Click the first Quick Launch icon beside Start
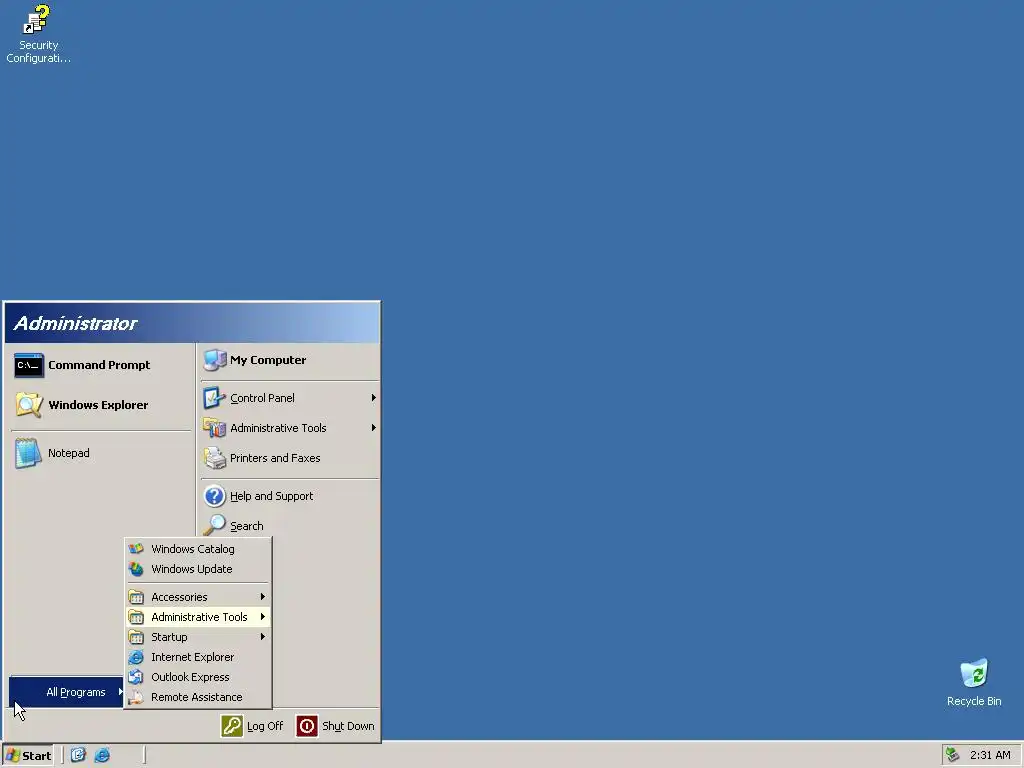 [x=78, y=755]
